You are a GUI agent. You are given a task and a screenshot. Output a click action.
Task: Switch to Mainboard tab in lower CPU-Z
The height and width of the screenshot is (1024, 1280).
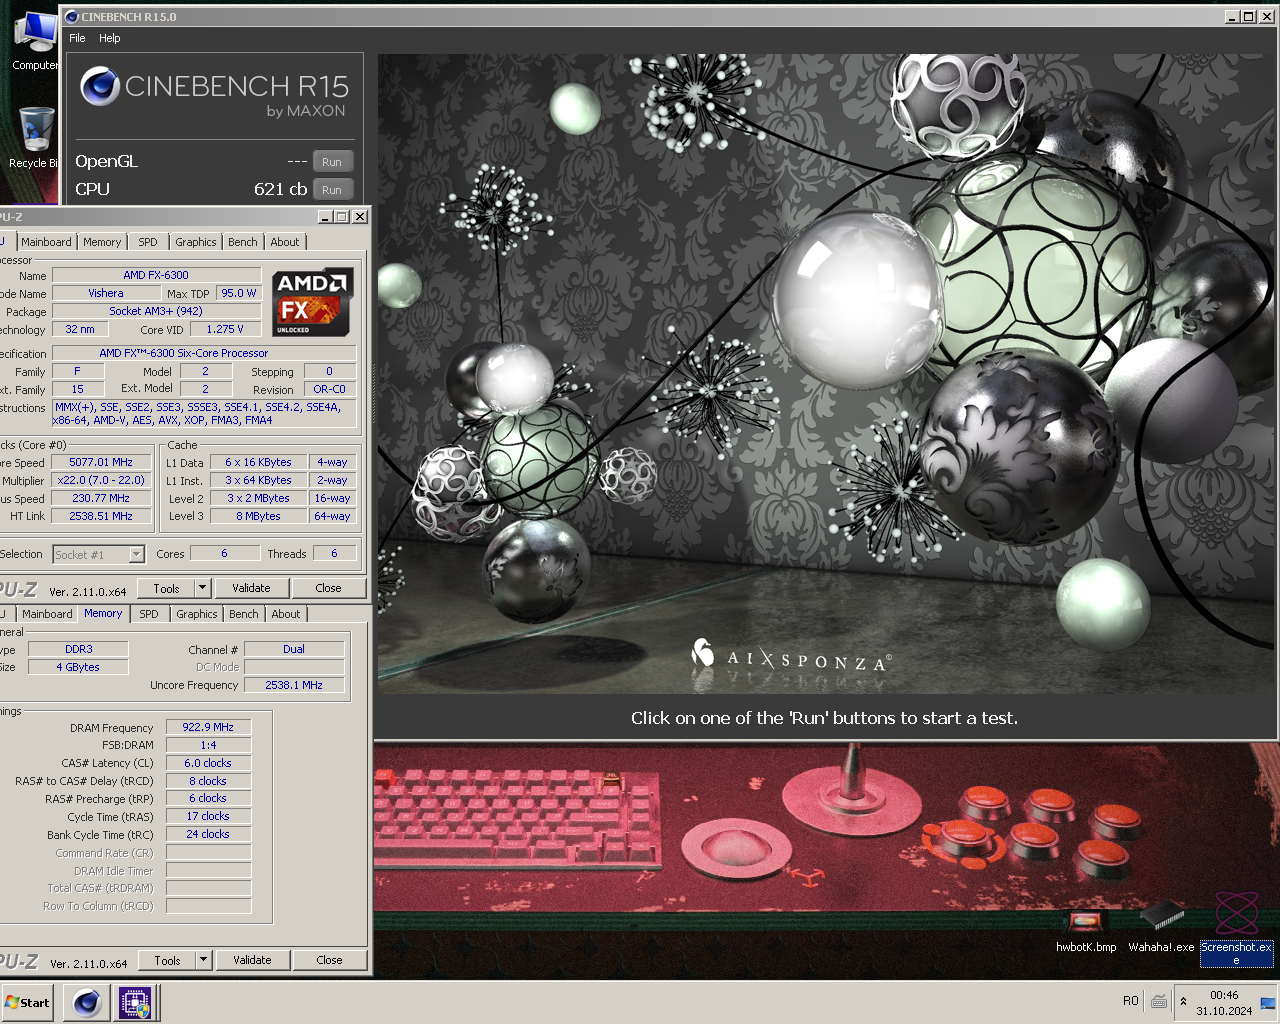[47, 614]
